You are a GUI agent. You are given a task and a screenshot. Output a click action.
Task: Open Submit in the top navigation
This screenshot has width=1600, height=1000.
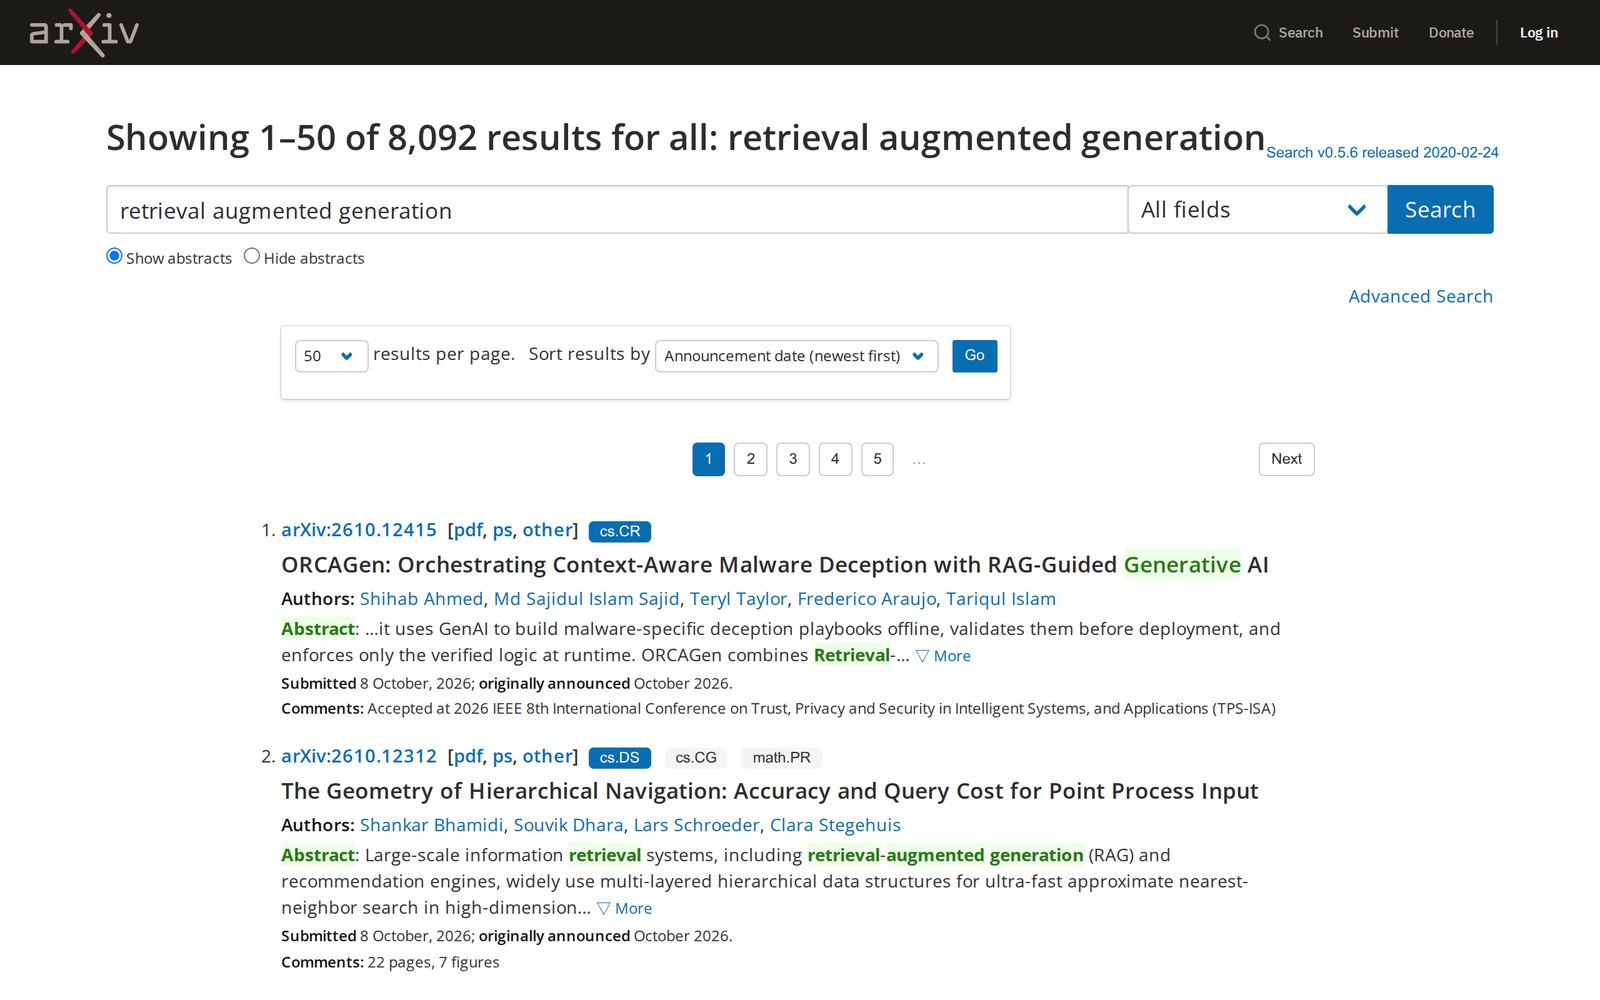pyautogui.click(x=1375, y=32)
